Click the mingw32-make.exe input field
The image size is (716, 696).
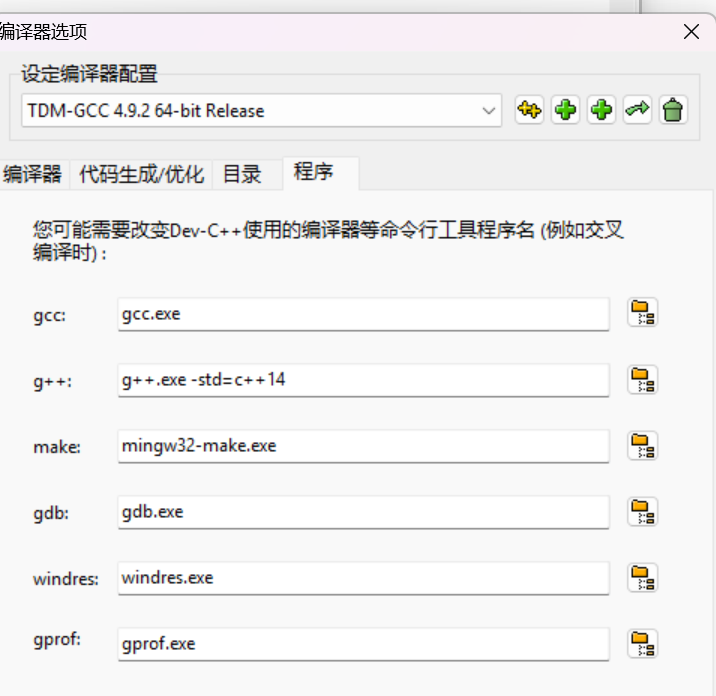(363, 446)
